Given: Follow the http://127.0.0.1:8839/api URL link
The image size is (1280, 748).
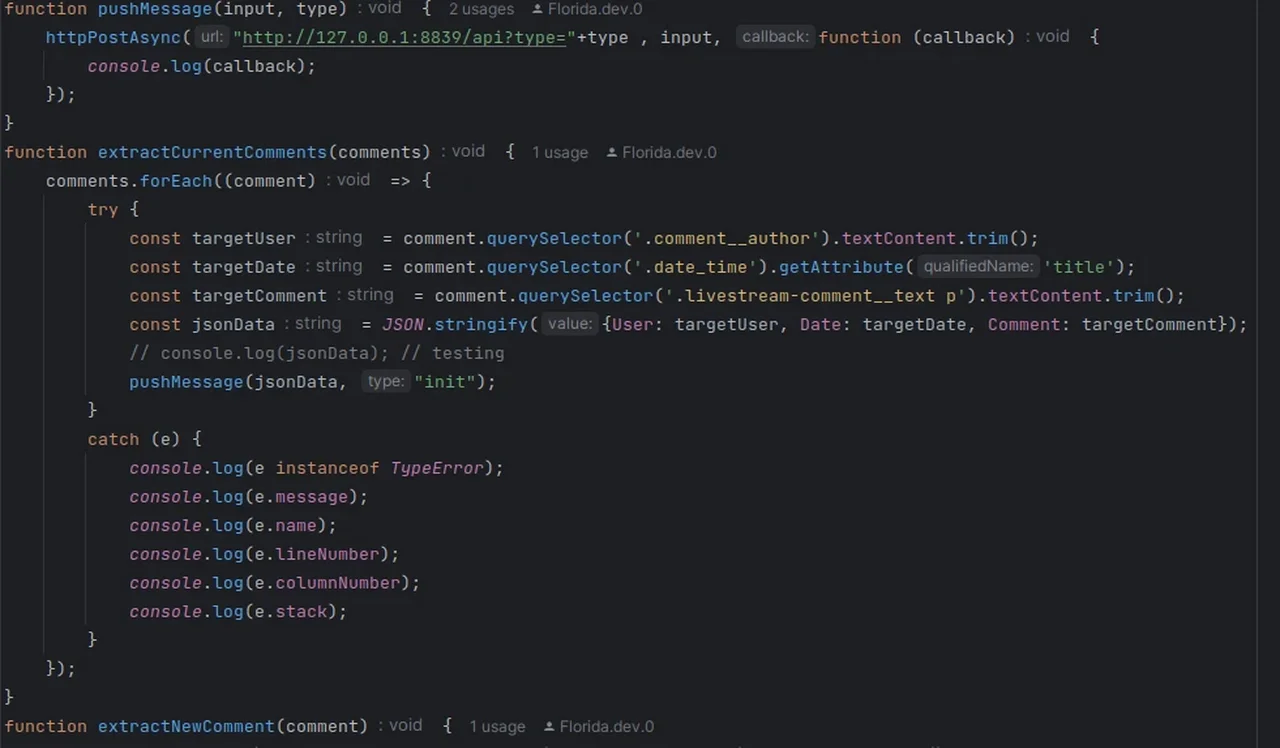Looking at the screenshot, I should point(405,37).
